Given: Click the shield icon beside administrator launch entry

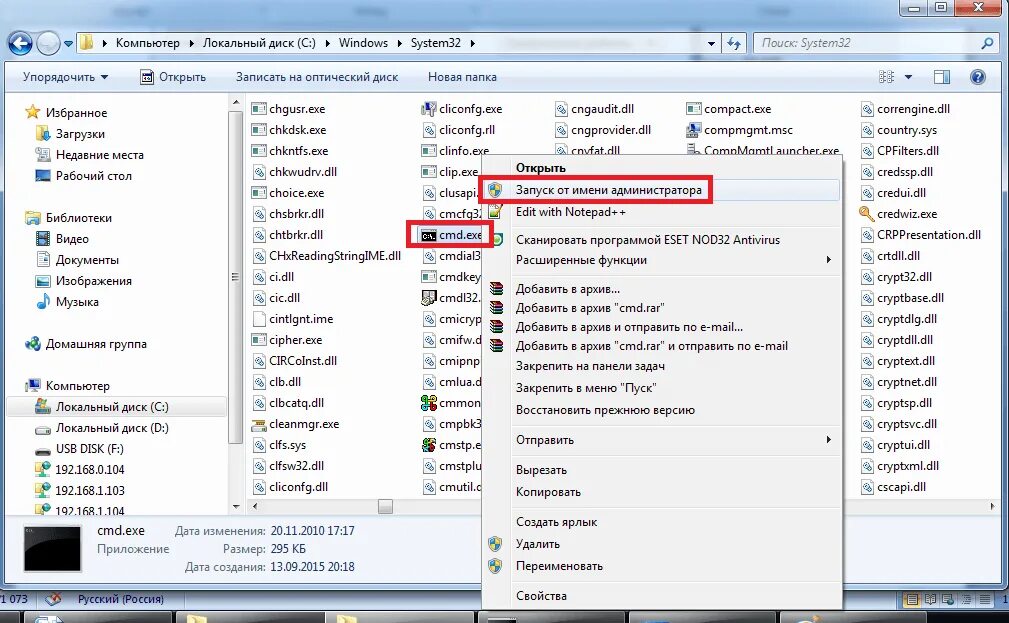Looking at the screenshot, I should (x=496, y=188).
